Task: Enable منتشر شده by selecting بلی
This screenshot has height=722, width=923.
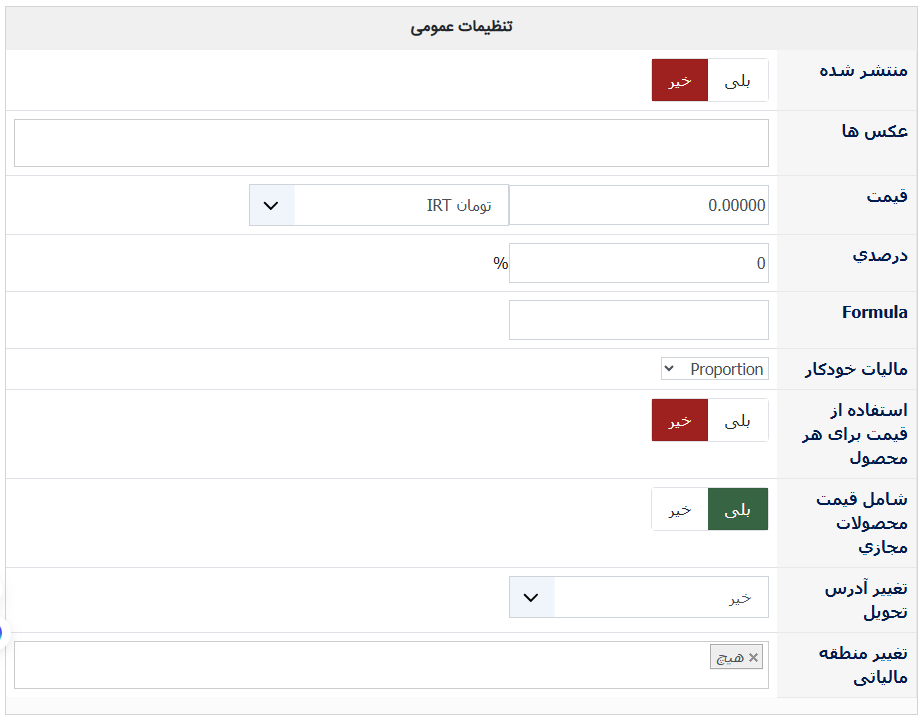Action: [x=739, y=80]
